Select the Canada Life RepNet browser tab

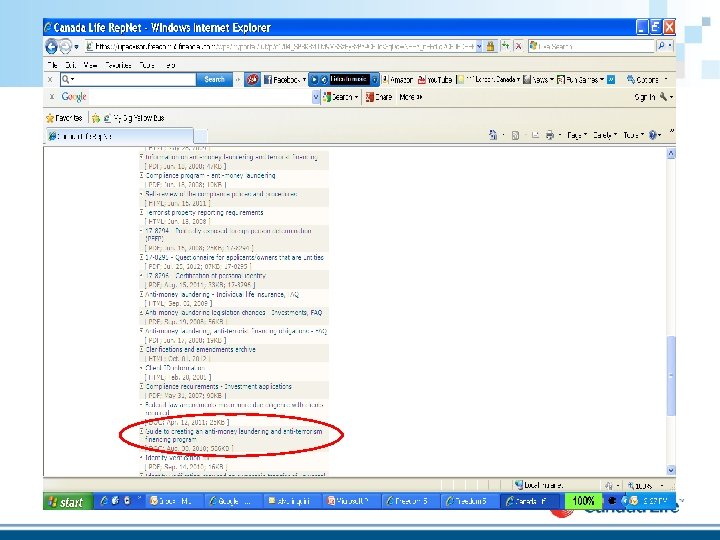(x=119, y=136)
